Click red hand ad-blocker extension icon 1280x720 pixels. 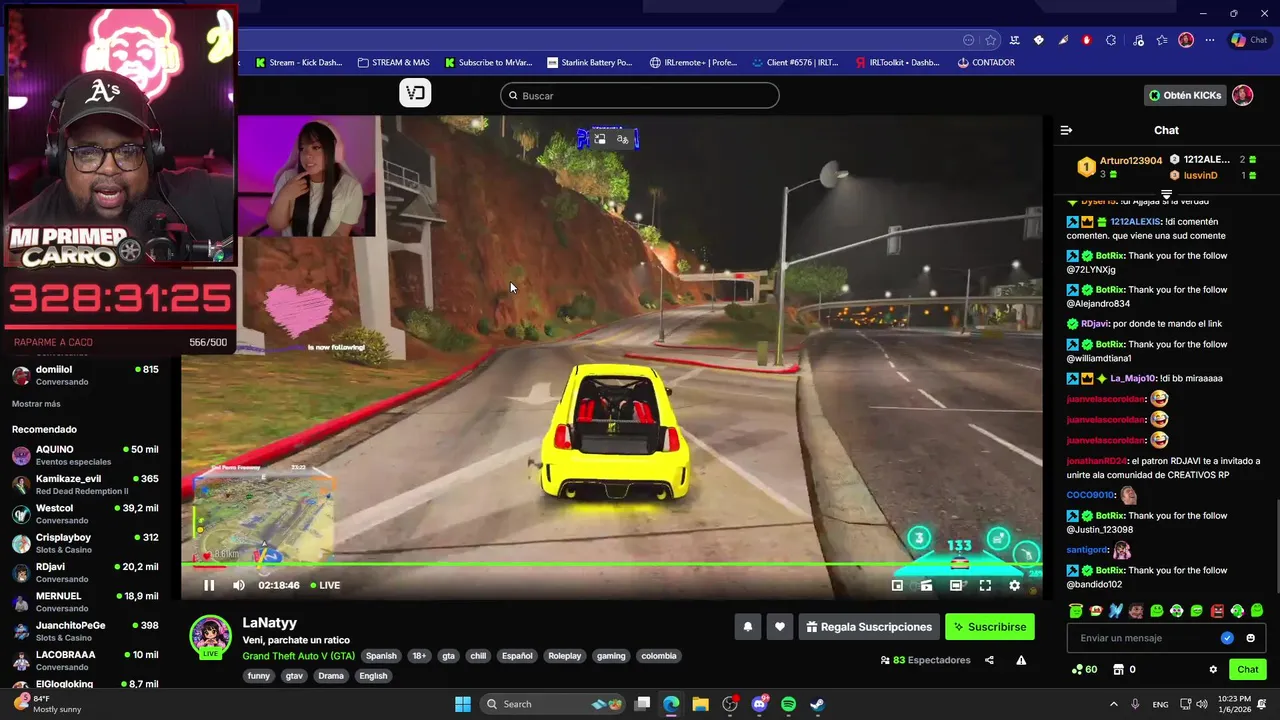[x=1087, y=40]
